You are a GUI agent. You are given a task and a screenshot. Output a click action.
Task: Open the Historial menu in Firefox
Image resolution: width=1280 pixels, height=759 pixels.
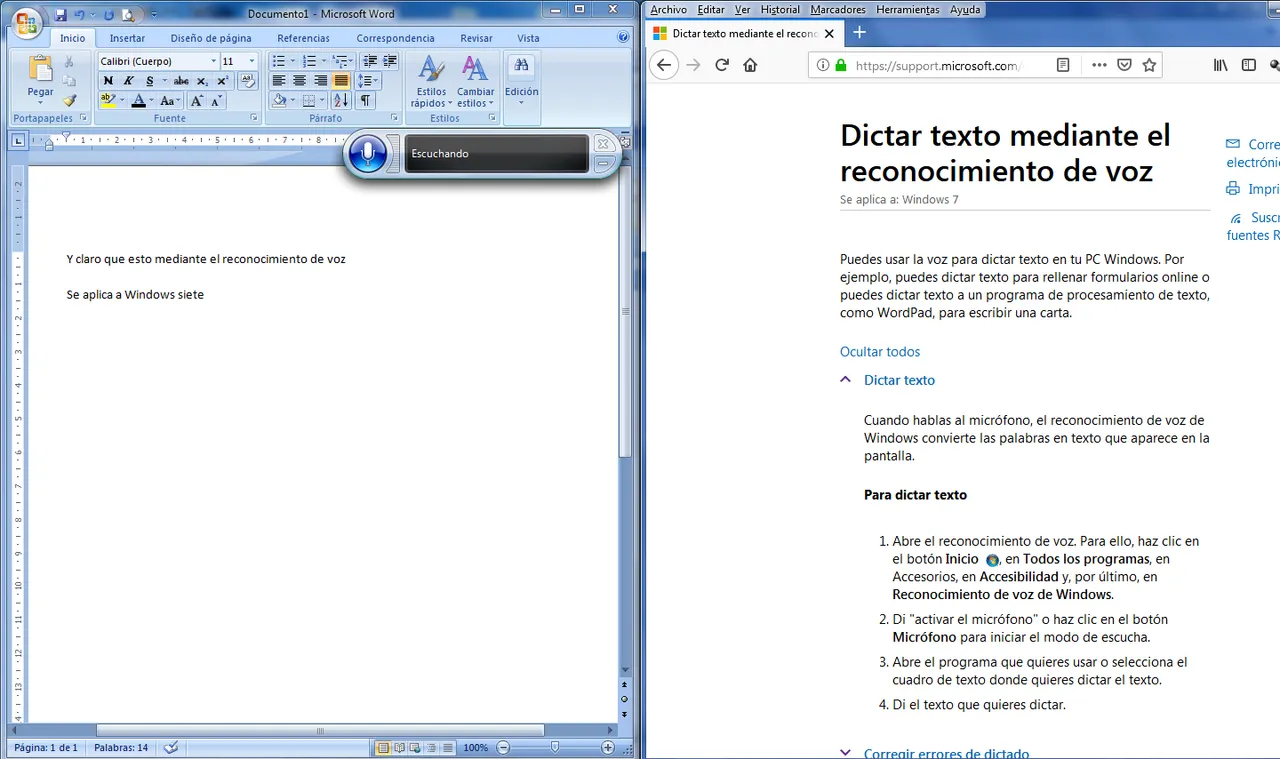[x=780, y=9]
